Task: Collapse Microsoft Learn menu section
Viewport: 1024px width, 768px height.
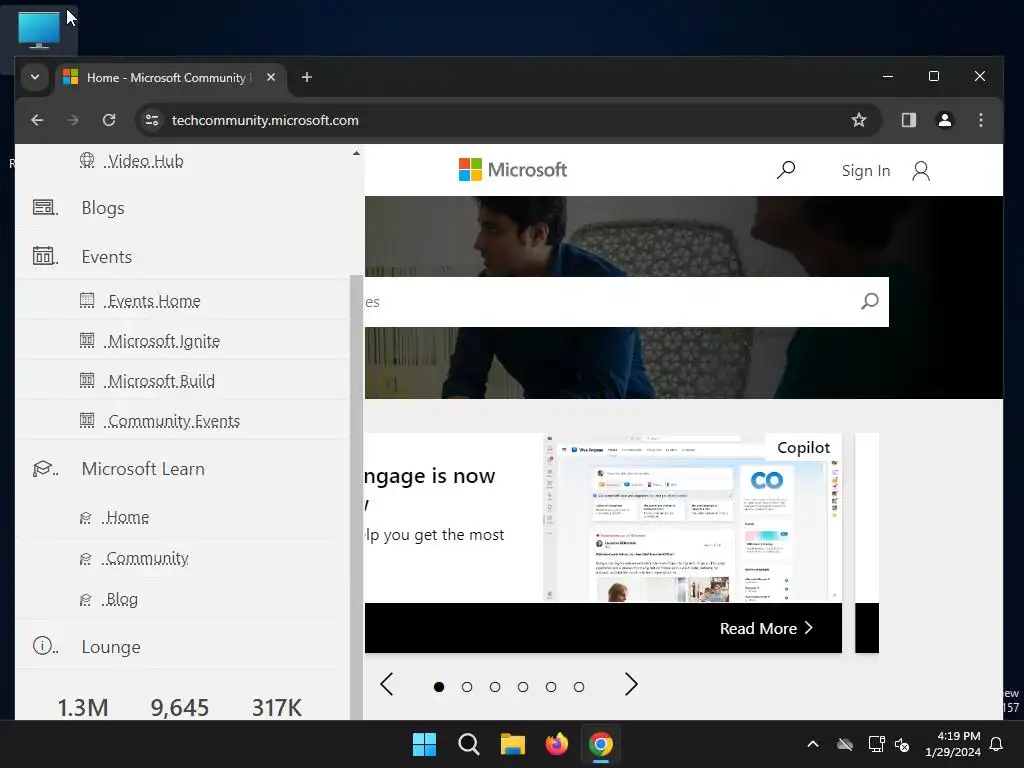Action: click(143, 469)
